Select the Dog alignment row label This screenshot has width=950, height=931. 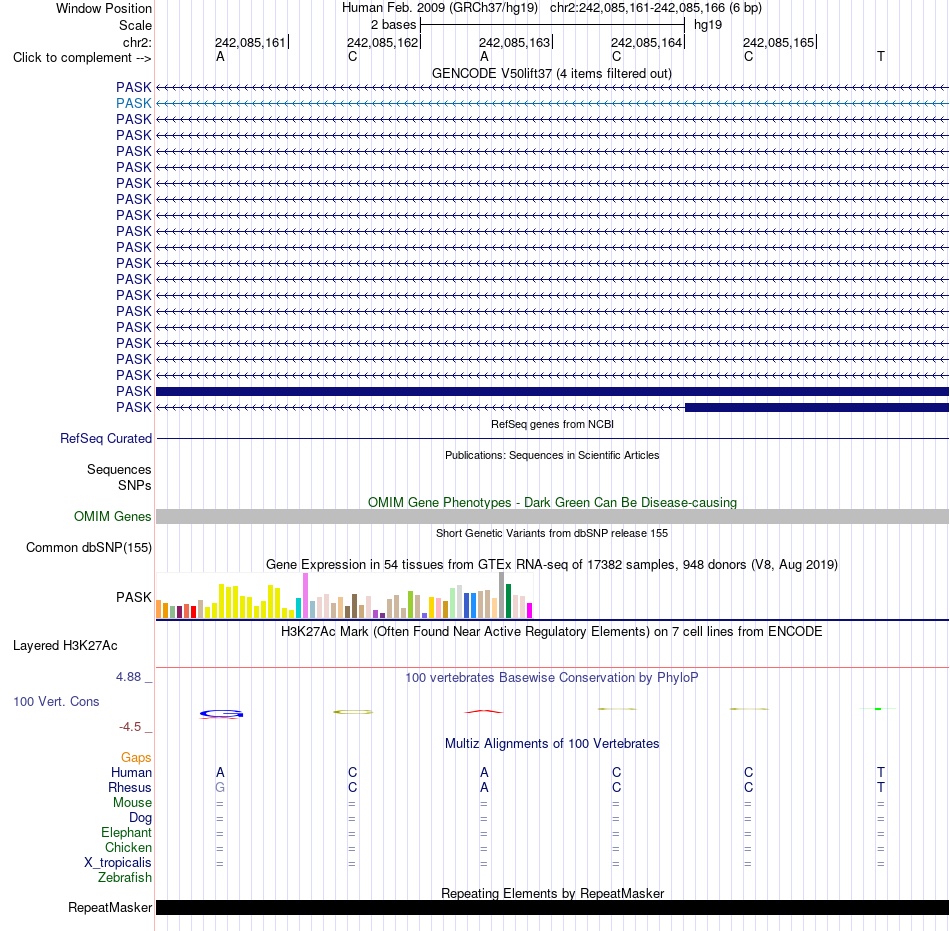pos(140,818)
